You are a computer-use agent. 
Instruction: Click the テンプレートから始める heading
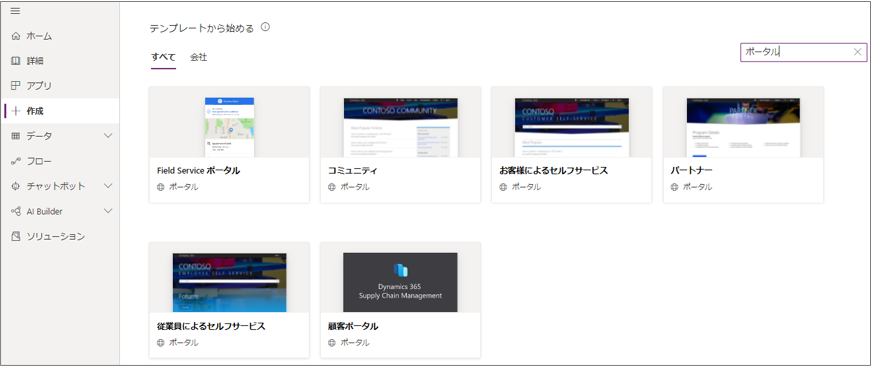(x=202, y=28)
